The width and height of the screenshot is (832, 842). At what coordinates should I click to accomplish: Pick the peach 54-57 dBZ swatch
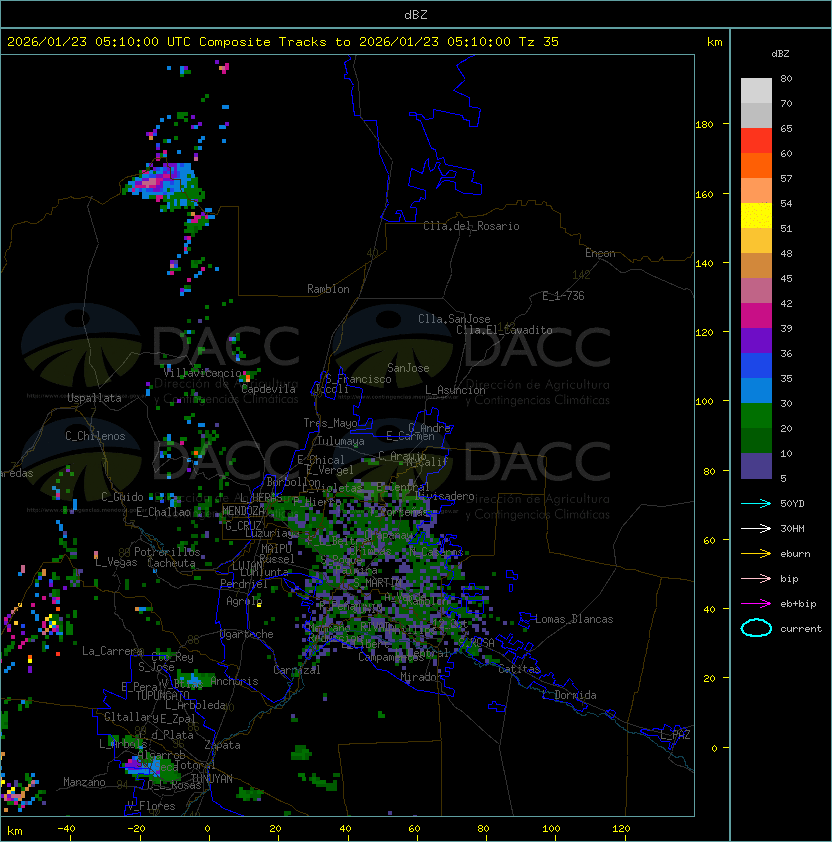click(x=756, y=191)
